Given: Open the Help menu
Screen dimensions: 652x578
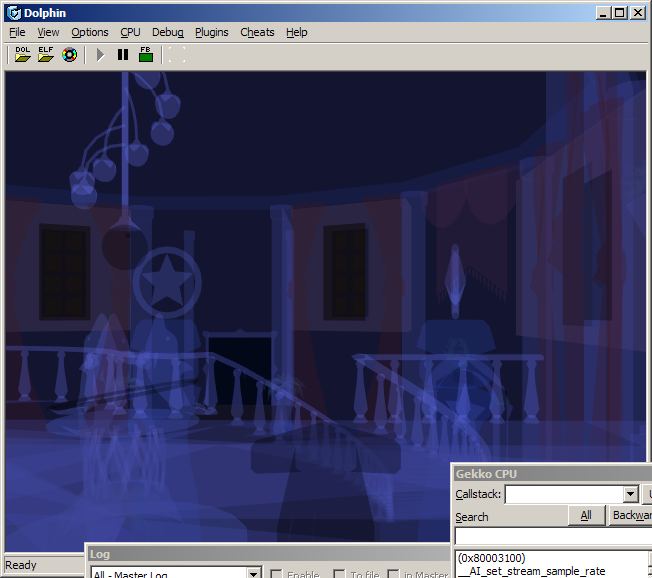Looking at the screenshot, I should pyautogui.click(x=296, y=32).
